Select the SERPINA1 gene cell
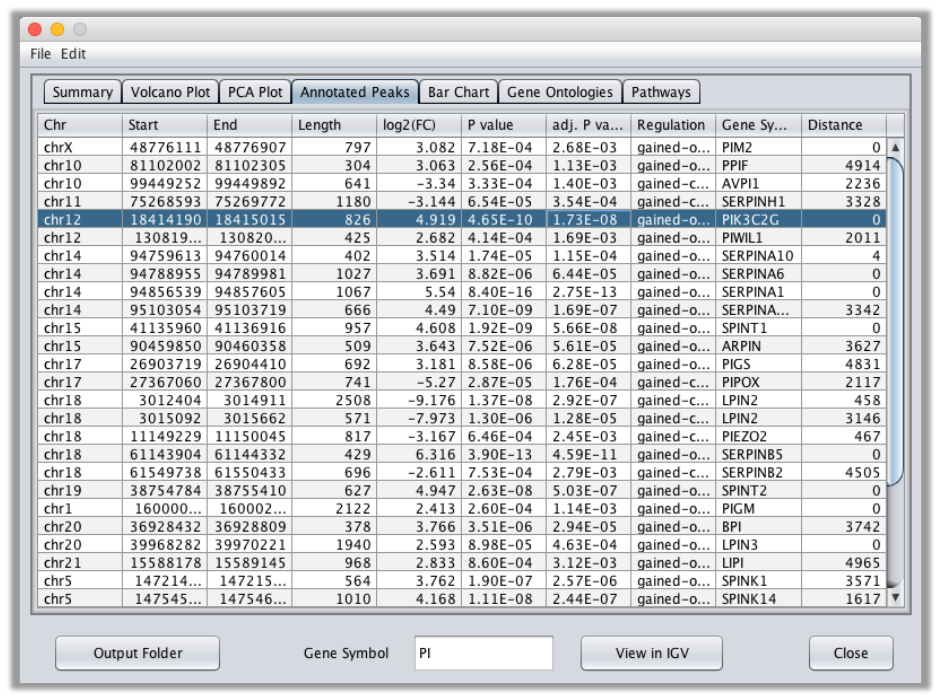941x700 pixels. pos(758,292)
